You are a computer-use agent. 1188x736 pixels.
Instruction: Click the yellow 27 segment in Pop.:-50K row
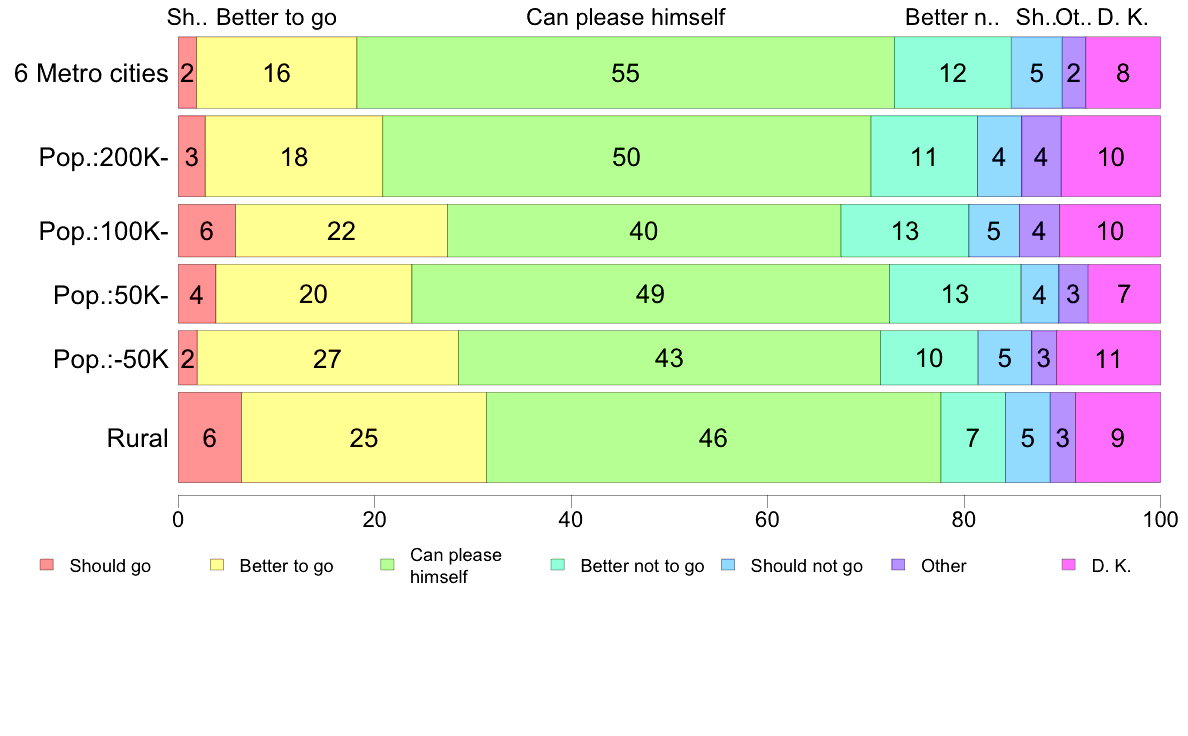[x=328, y=358]
